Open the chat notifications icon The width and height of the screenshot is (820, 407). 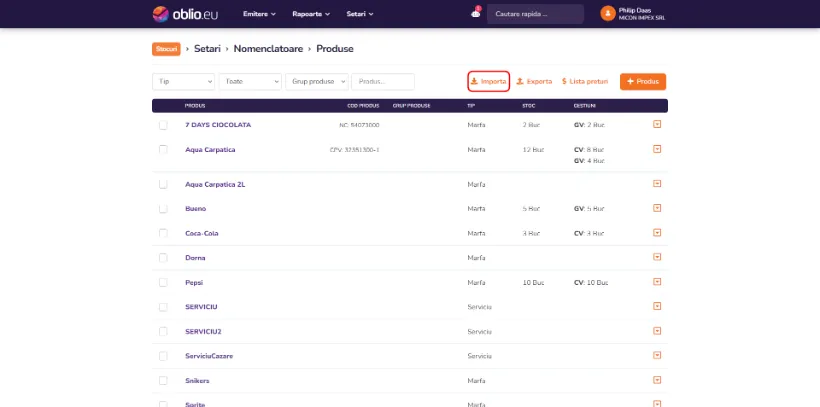click(475, 14)
